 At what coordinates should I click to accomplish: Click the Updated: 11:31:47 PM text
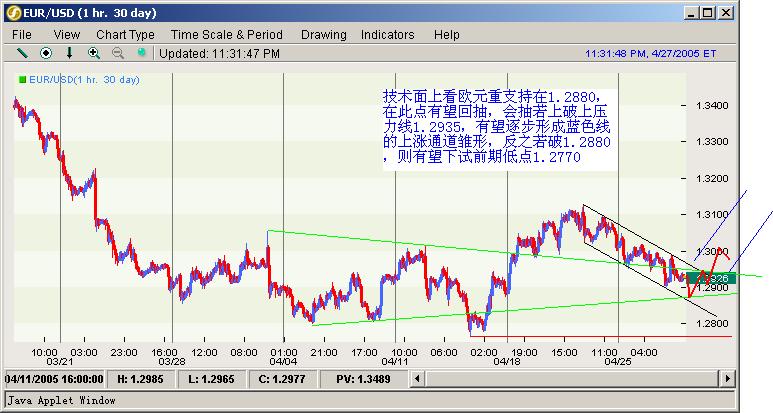pyautogui.click(x=219, y=53)
